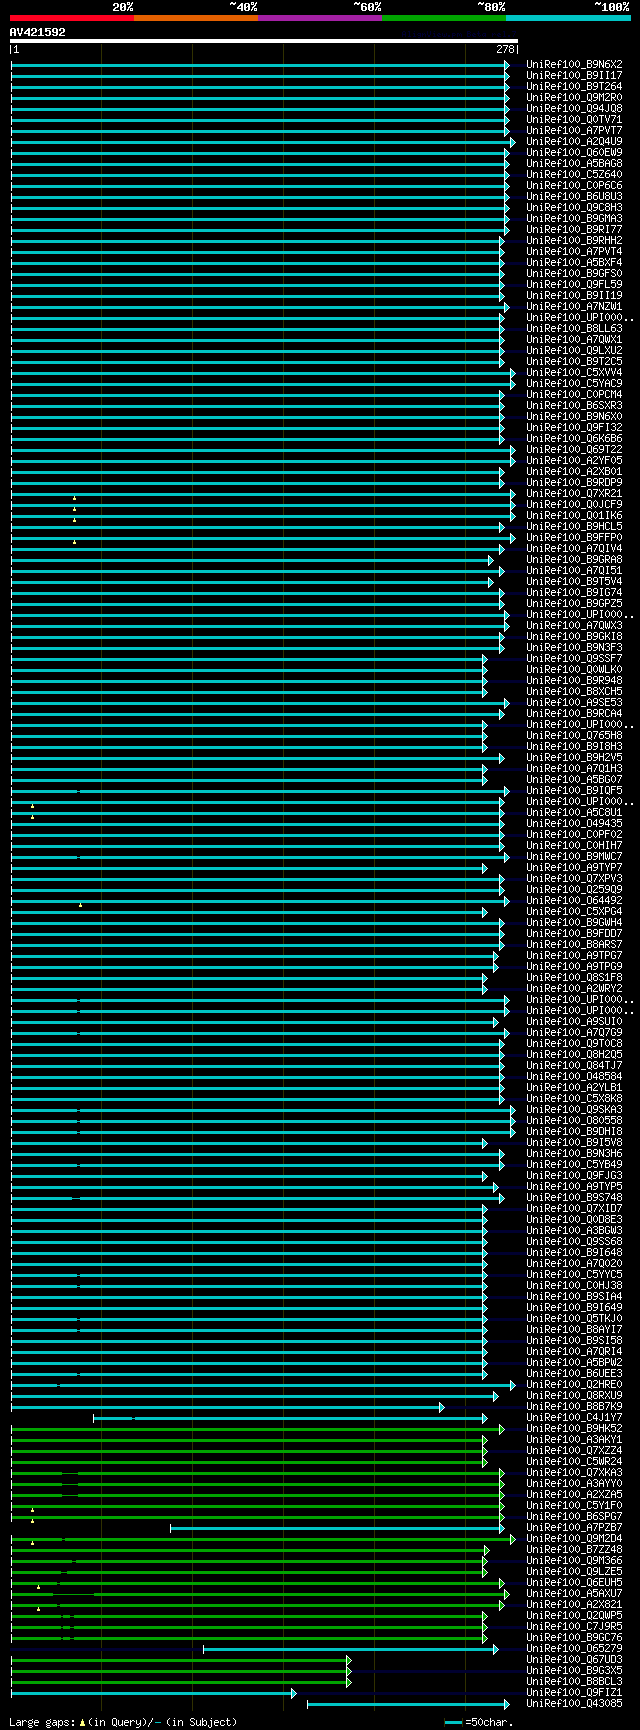Select the UniRef100_Q9FL59 label

(574, 284)
